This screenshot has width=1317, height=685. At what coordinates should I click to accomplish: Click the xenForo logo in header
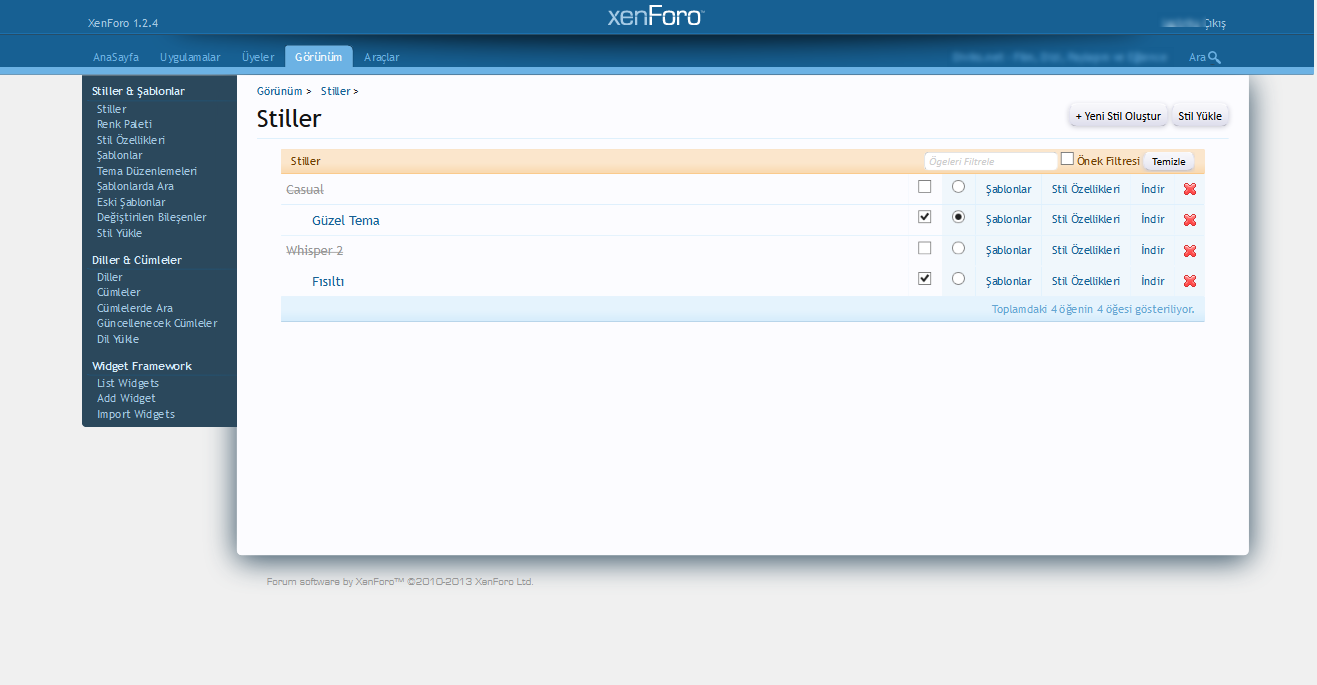pyautogui.click(x=656, y=17)
